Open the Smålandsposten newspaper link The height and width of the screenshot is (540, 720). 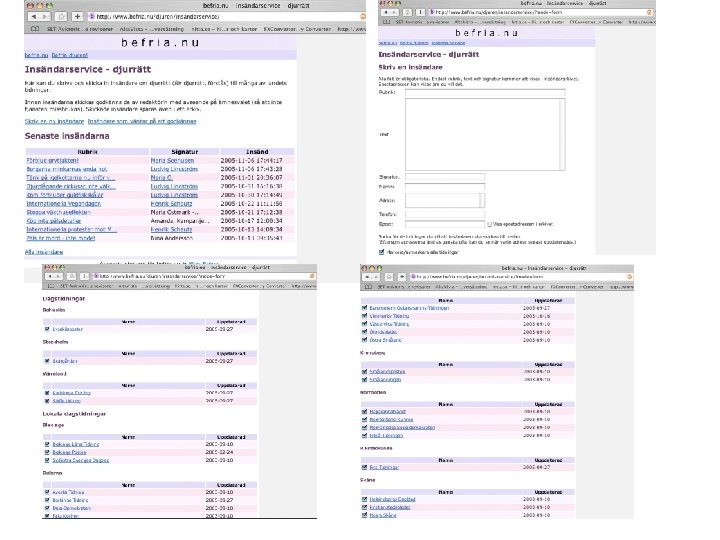[x=387, y=371]
